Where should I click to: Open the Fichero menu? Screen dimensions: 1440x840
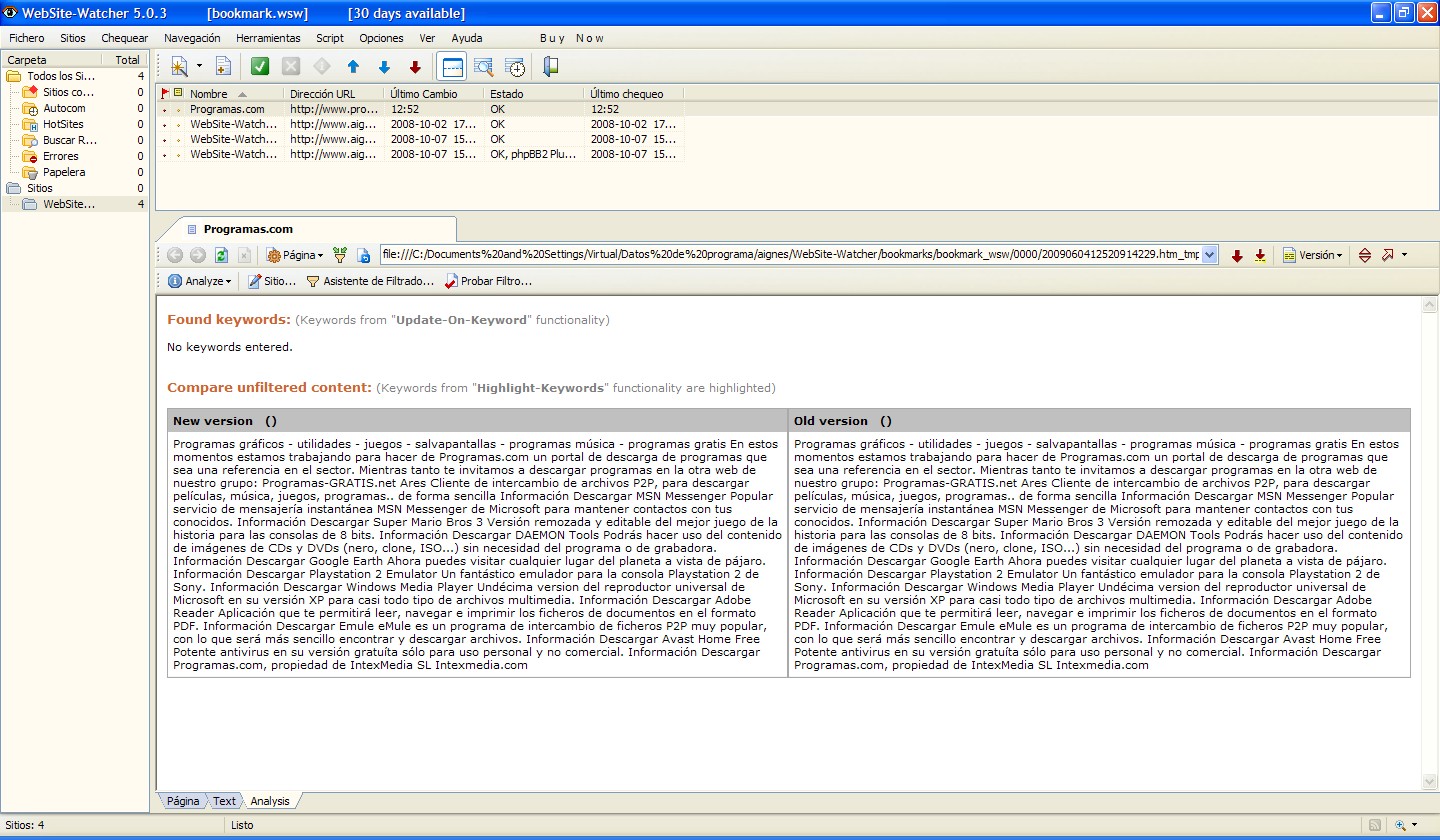pos(27,38)
